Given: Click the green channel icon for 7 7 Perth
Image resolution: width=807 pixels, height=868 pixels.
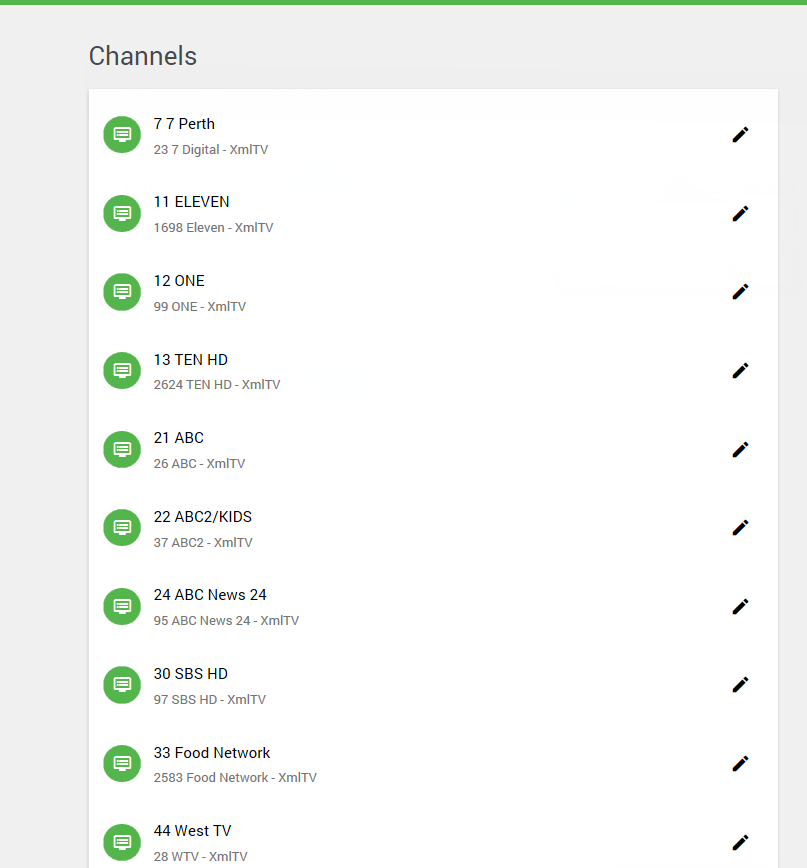Looking at the screenshot, I should point(121,134).
